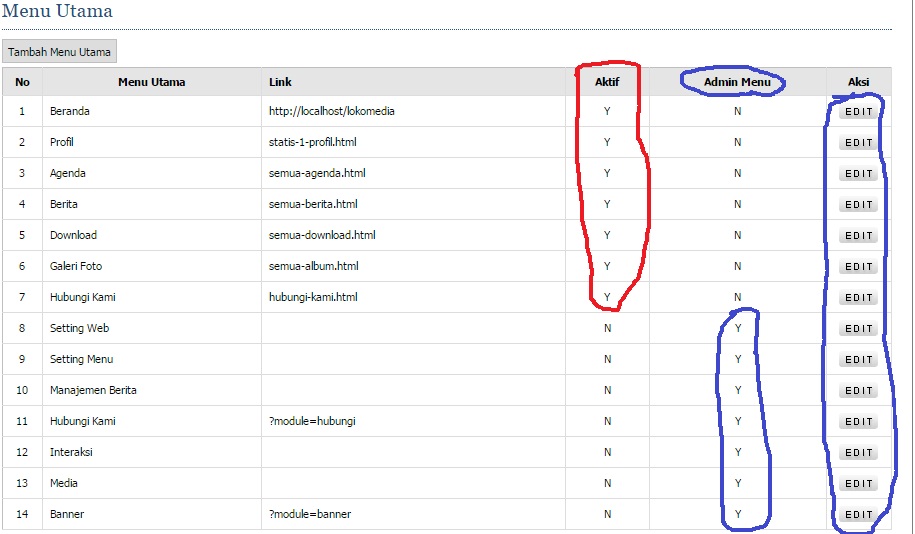The image size is (915, 534).
Task: Edit the Media menu row
Action: click(x=858, y=483)
